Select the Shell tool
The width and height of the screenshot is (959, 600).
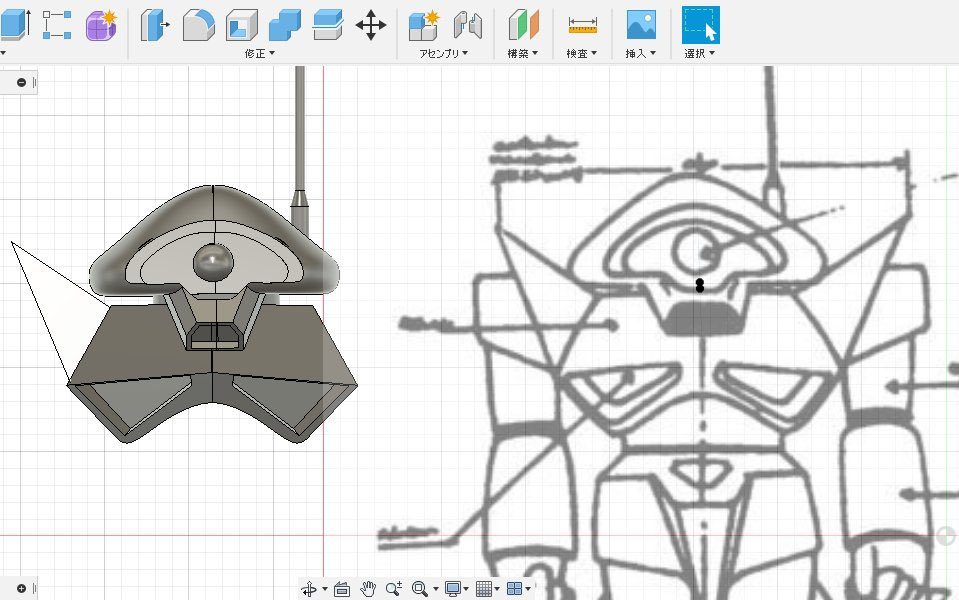click(241, 24)
